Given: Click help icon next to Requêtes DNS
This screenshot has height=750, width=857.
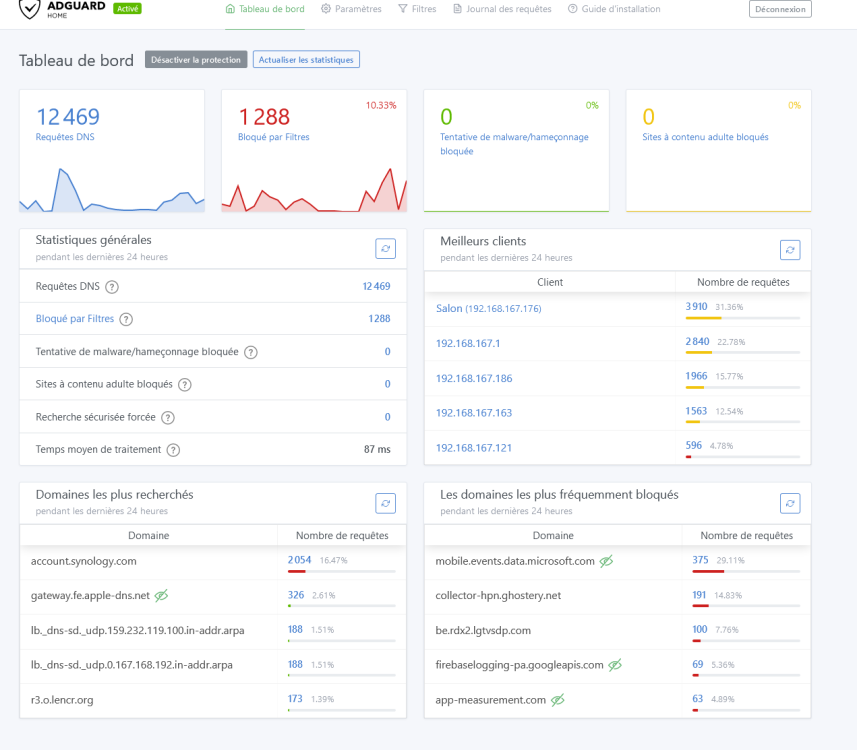Looking at the screenshot, I should pos(112,287).
